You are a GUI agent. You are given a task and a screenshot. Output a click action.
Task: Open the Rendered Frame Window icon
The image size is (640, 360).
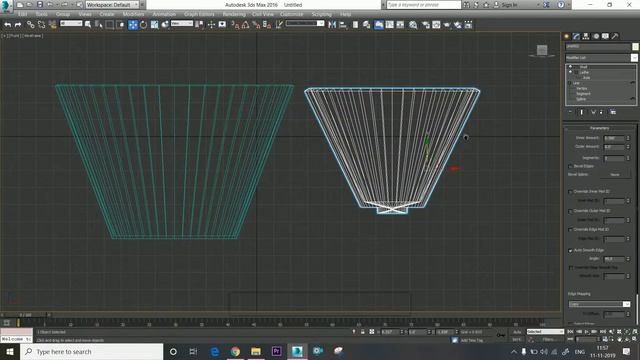436,25
